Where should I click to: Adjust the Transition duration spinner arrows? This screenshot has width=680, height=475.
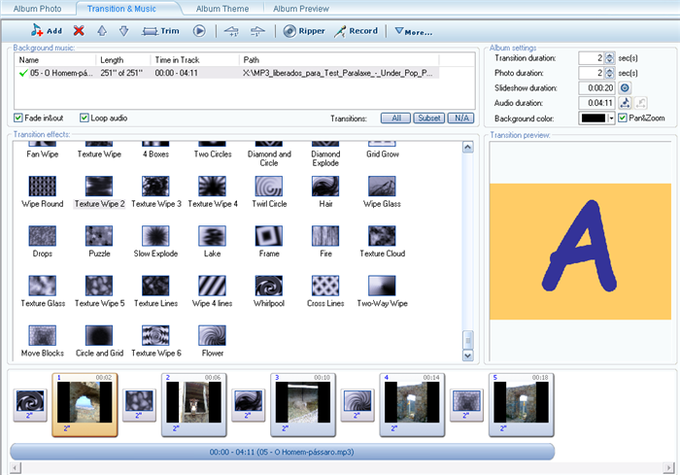coord(609,58)
